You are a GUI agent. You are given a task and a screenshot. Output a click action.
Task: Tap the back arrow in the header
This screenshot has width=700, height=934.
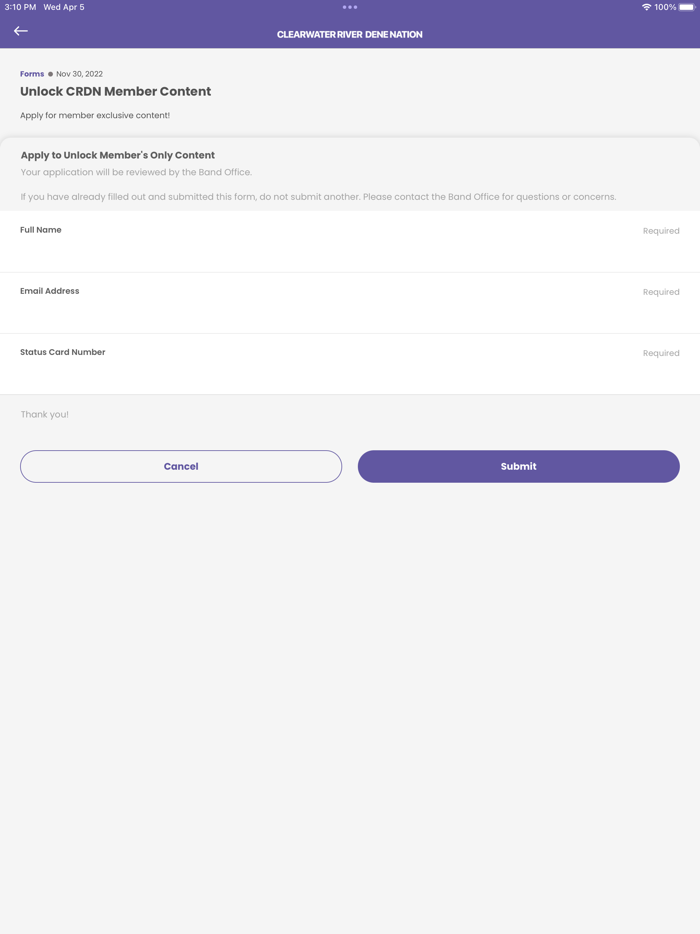pos(21,31)
